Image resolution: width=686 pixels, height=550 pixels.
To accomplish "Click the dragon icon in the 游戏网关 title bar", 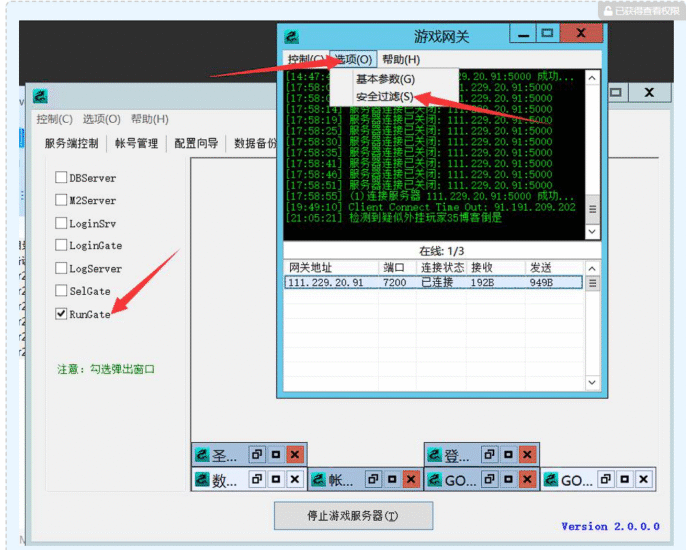I will tap(291, 37).
